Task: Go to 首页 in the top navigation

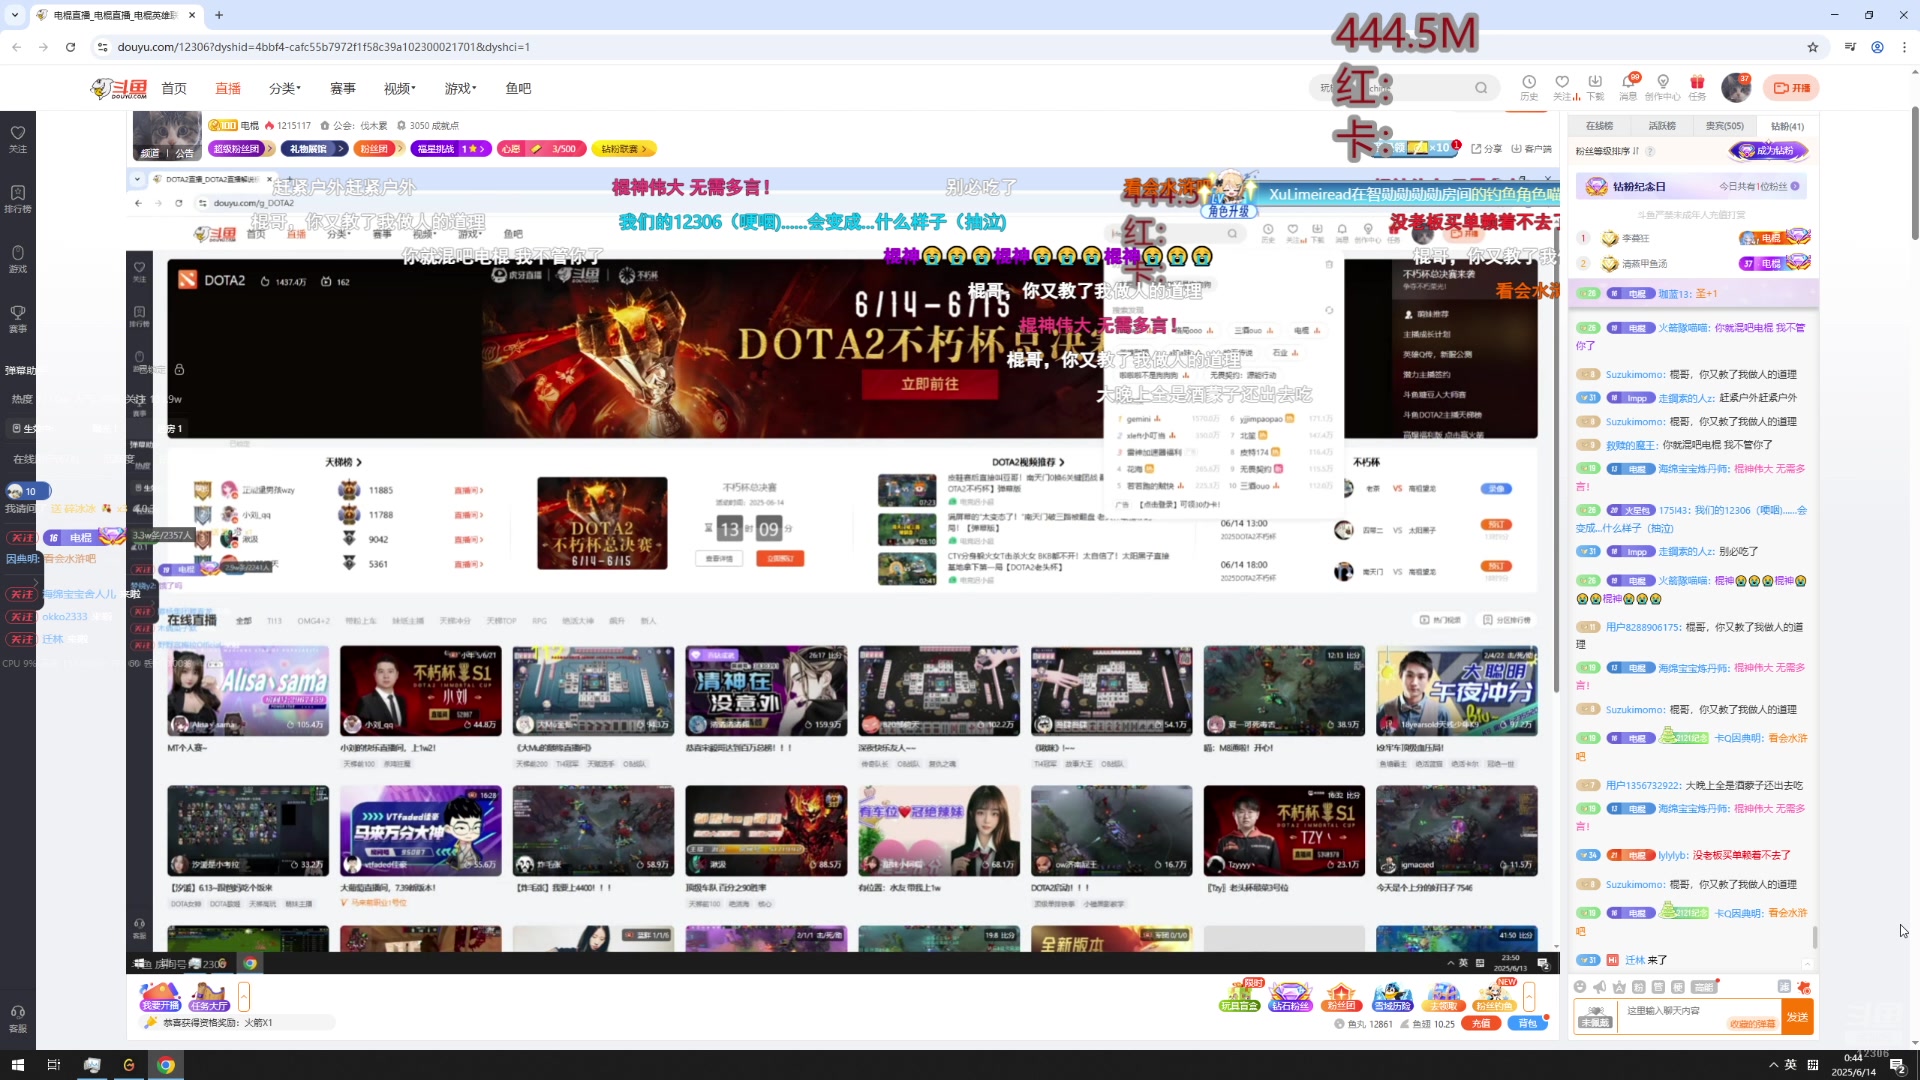Action: 174,89
